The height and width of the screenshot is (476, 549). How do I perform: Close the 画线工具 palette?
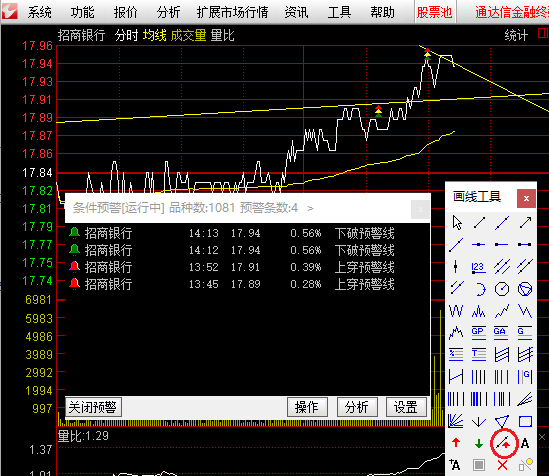pos(526,198)
